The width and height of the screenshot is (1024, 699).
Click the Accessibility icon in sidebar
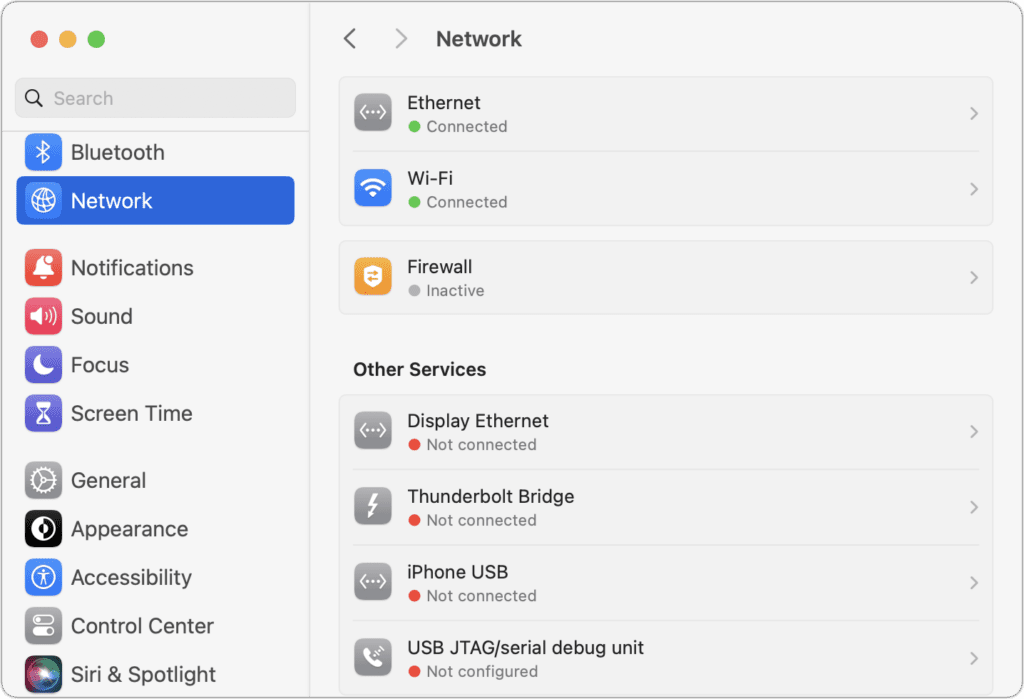pyautogui.click(x=43, y=577)
